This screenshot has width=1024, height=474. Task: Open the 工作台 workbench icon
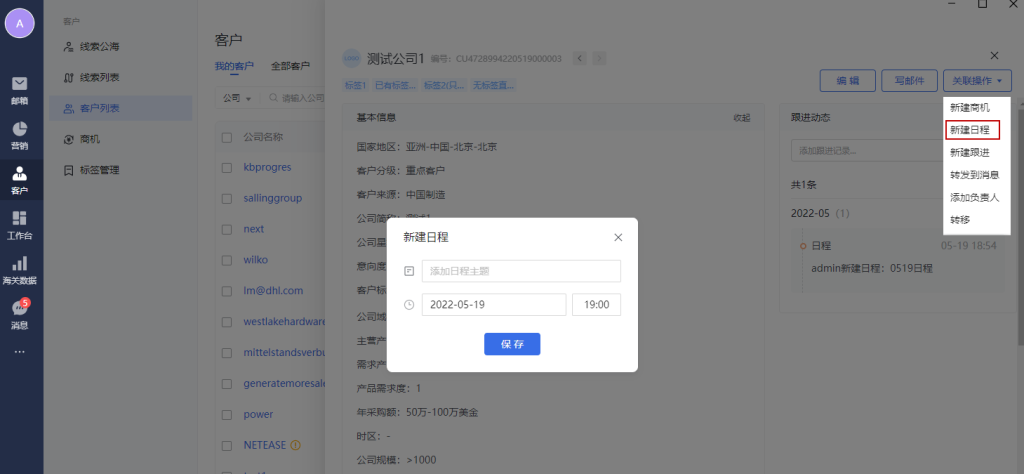(20, 225)
